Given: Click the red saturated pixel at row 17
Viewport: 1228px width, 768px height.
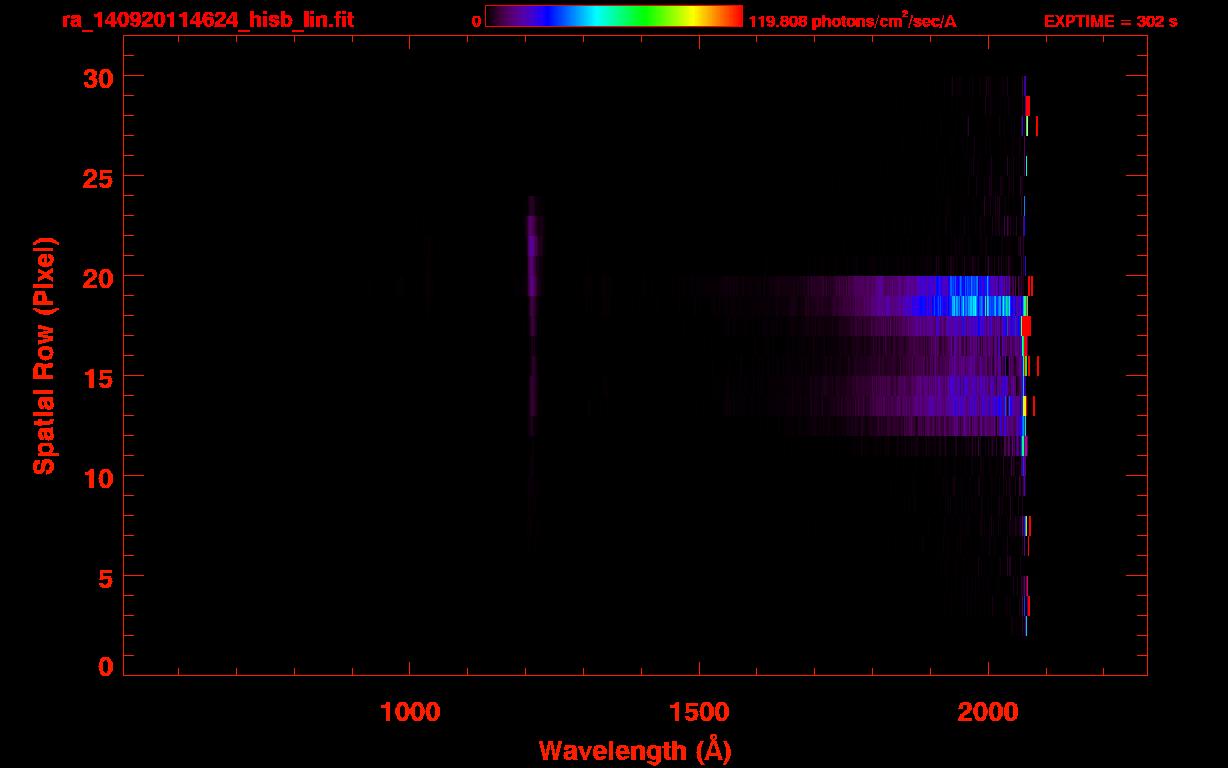Looking at the screenshot, I should click(x=1026, y=326).
